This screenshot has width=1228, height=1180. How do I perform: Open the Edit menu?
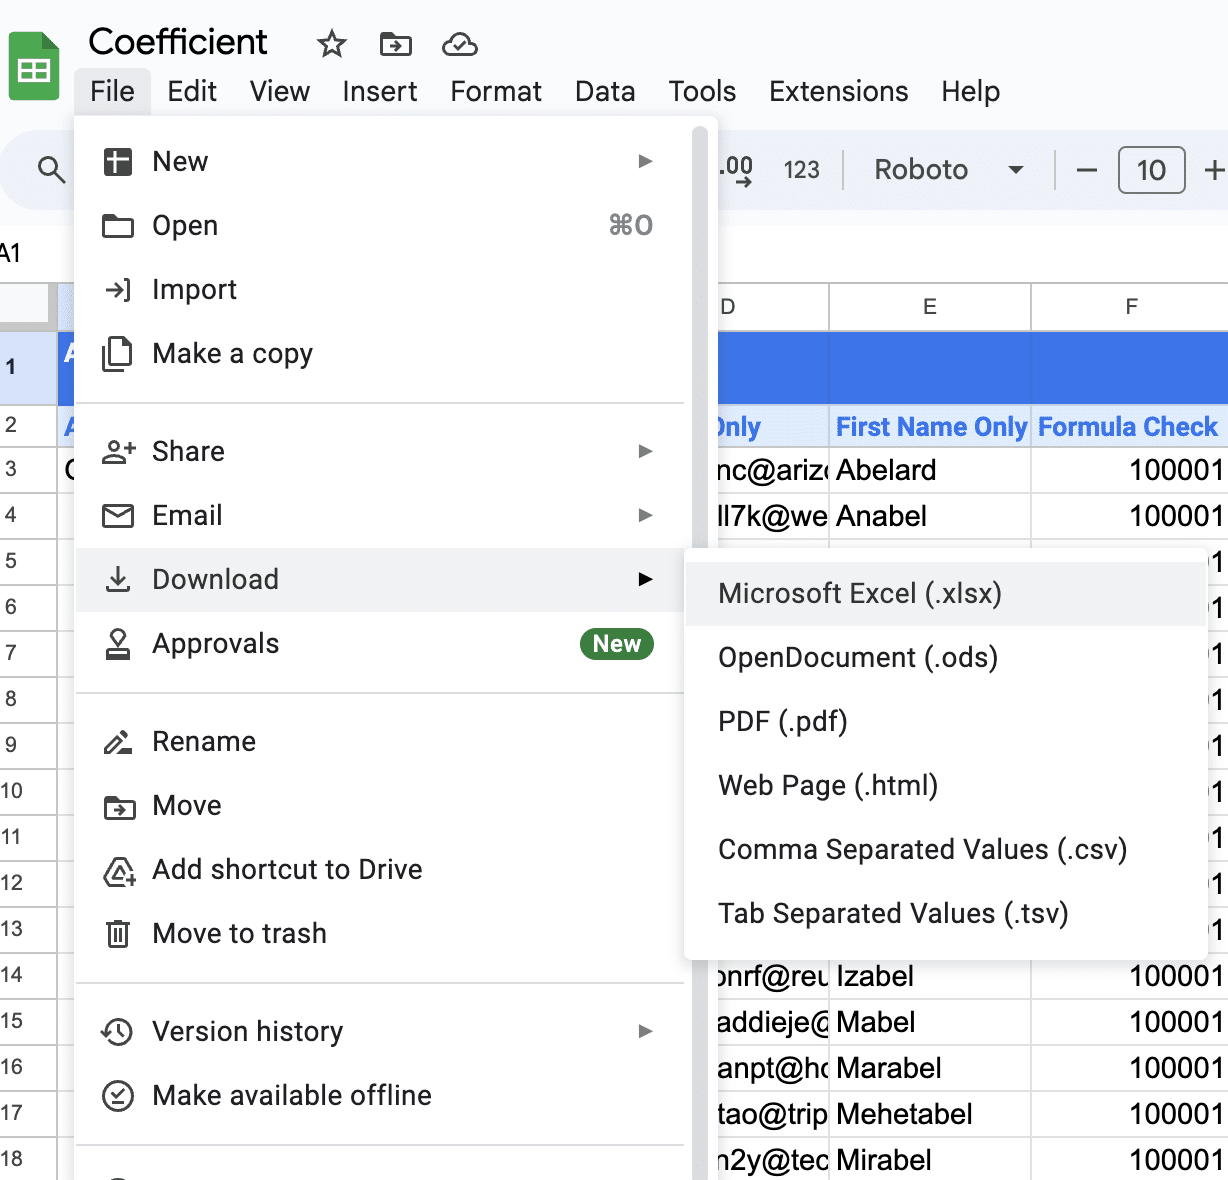click(192, 91)
